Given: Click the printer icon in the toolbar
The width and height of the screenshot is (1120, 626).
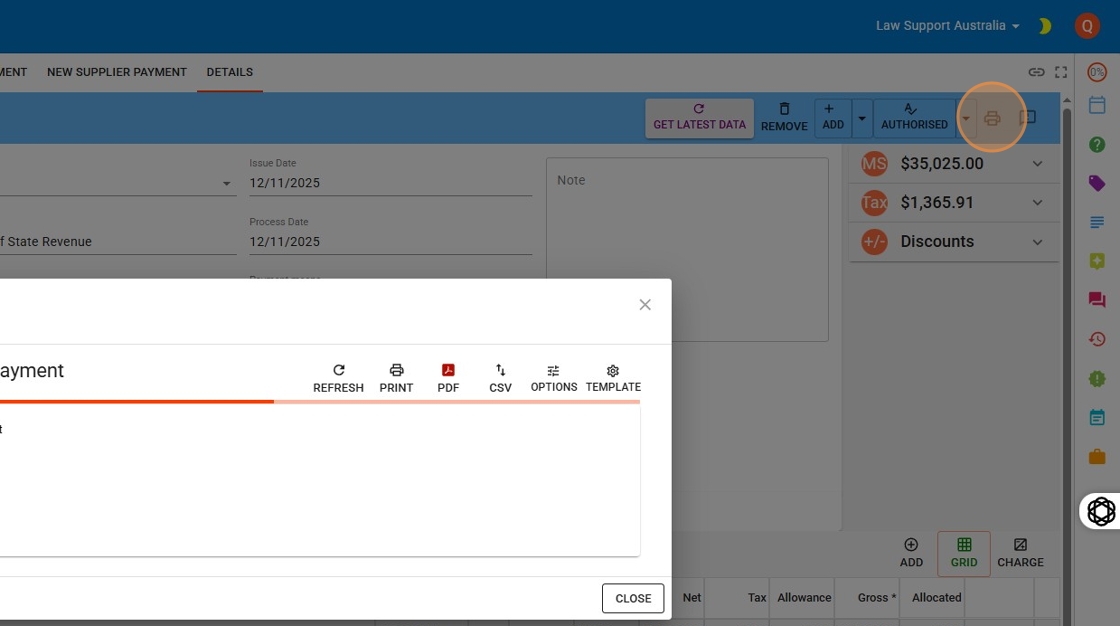Looking at the screenshot, I should coord(992,118).
